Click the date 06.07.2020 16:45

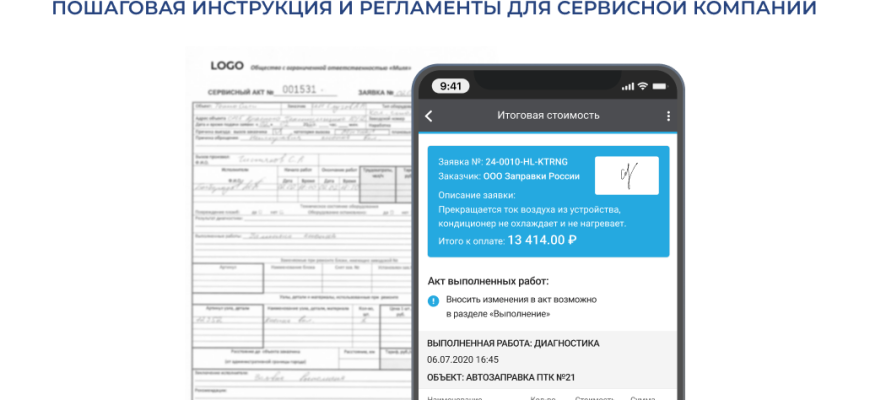[x=462, y=360]
